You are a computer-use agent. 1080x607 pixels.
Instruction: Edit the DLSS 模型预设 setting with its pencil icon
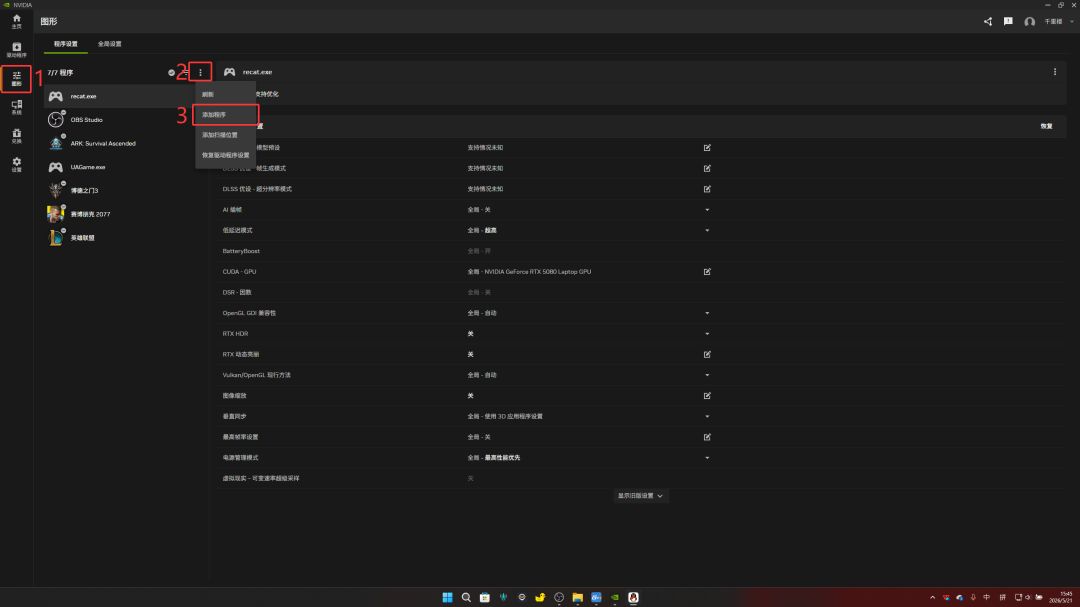click(707, 147)
